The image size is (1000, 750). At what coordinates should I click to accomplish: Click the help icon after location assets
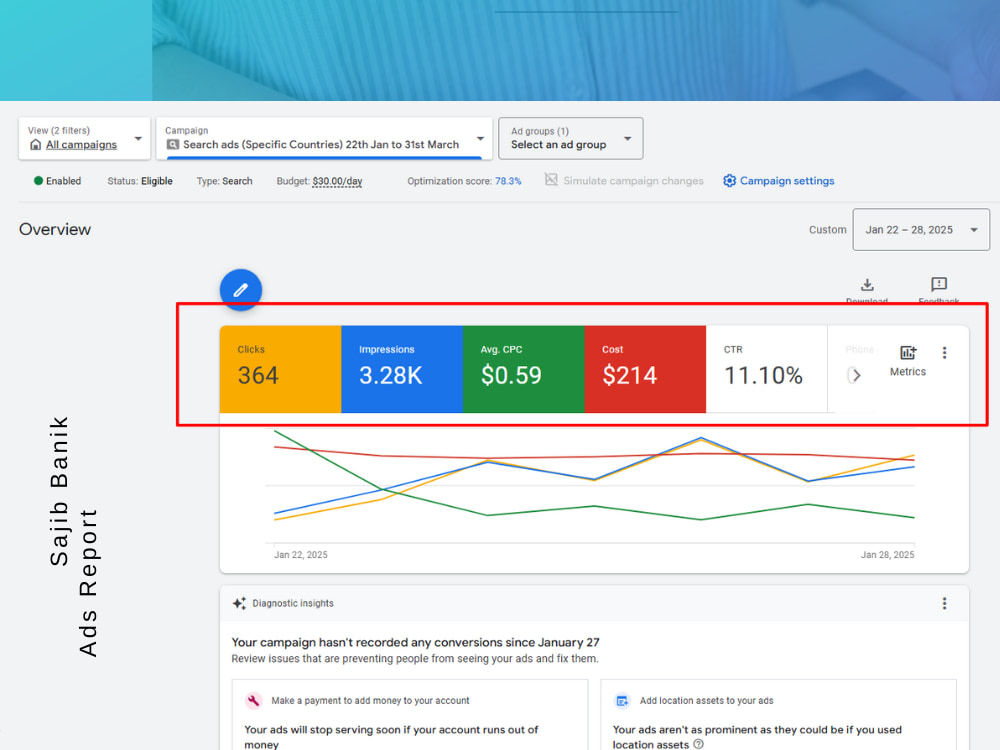click(698, 744)
